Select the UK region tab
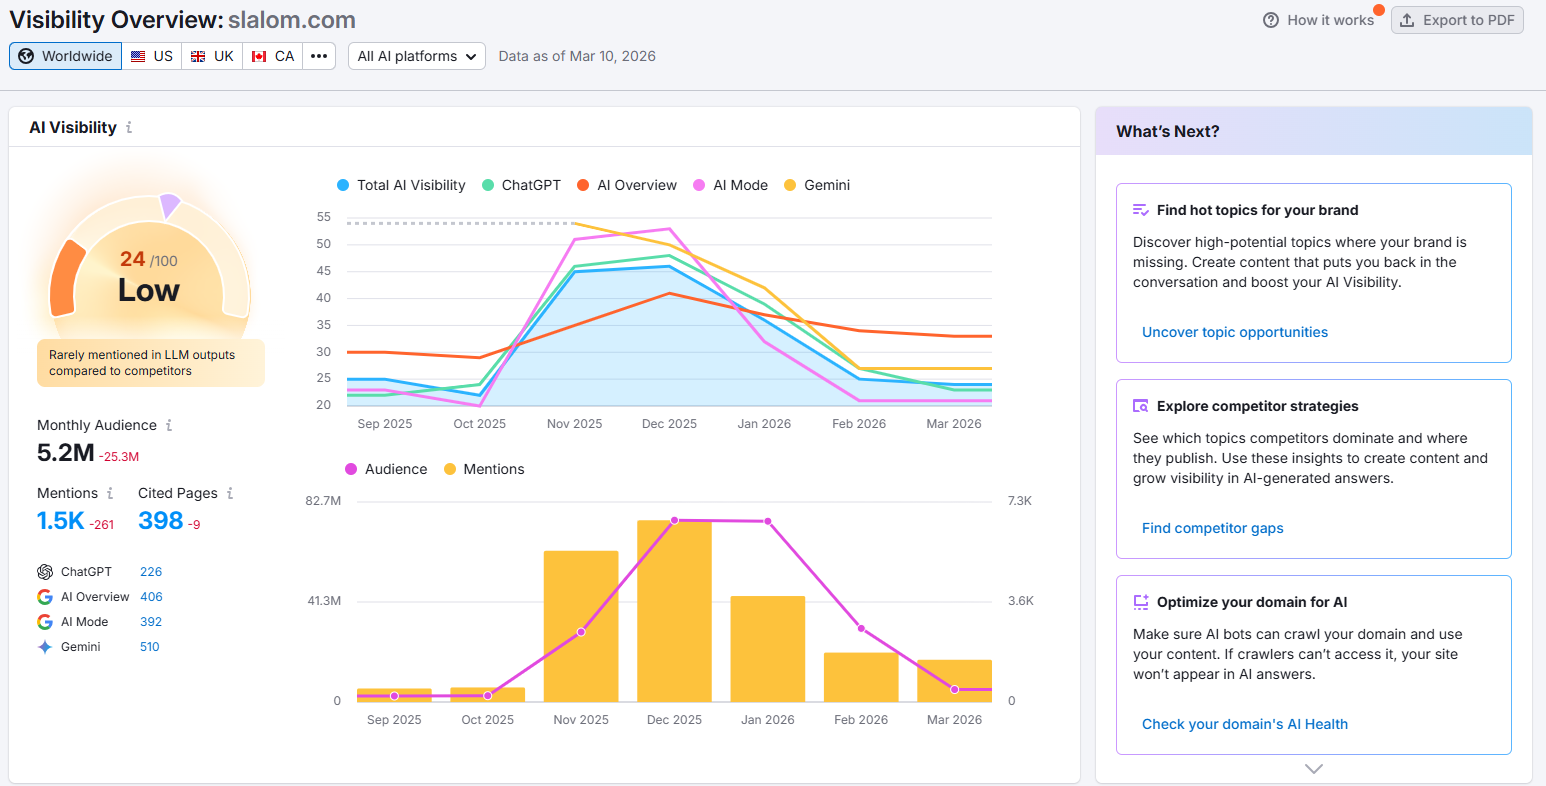The height and width of the screenshot is (786, 1546). coord(212,56)
